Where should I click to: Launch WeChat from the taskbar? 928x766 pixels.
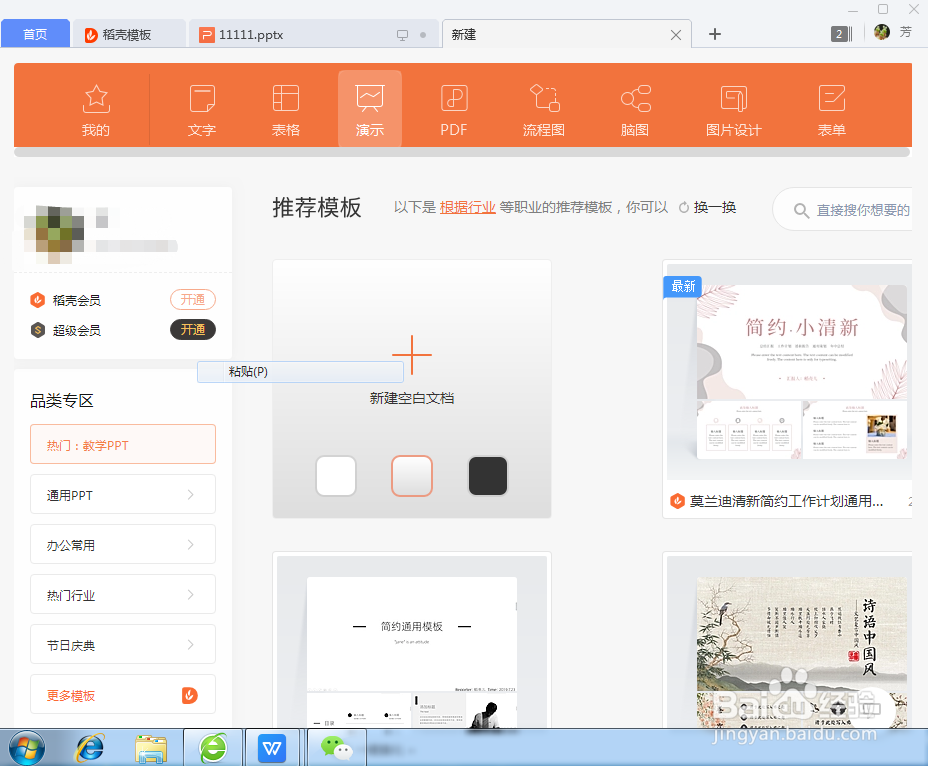tap(335, 747)
